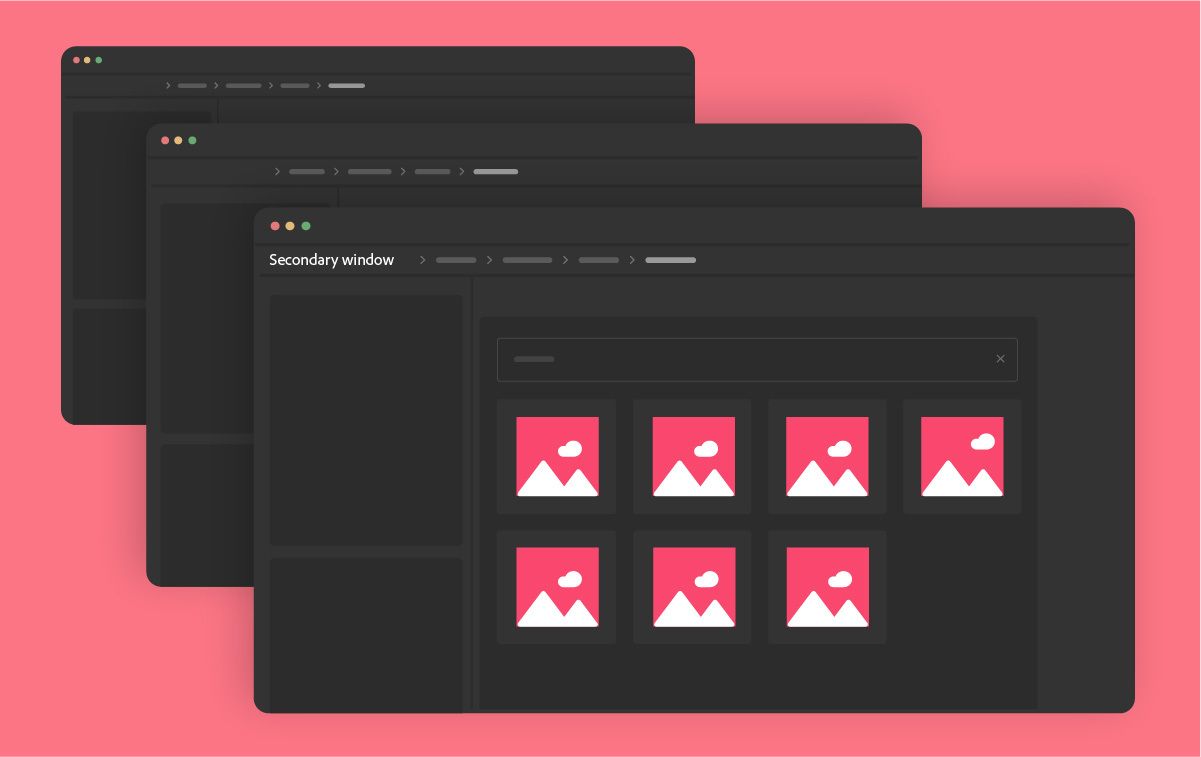
Task: Open the second image thumbnail in the top row
Action: point(692,457)
